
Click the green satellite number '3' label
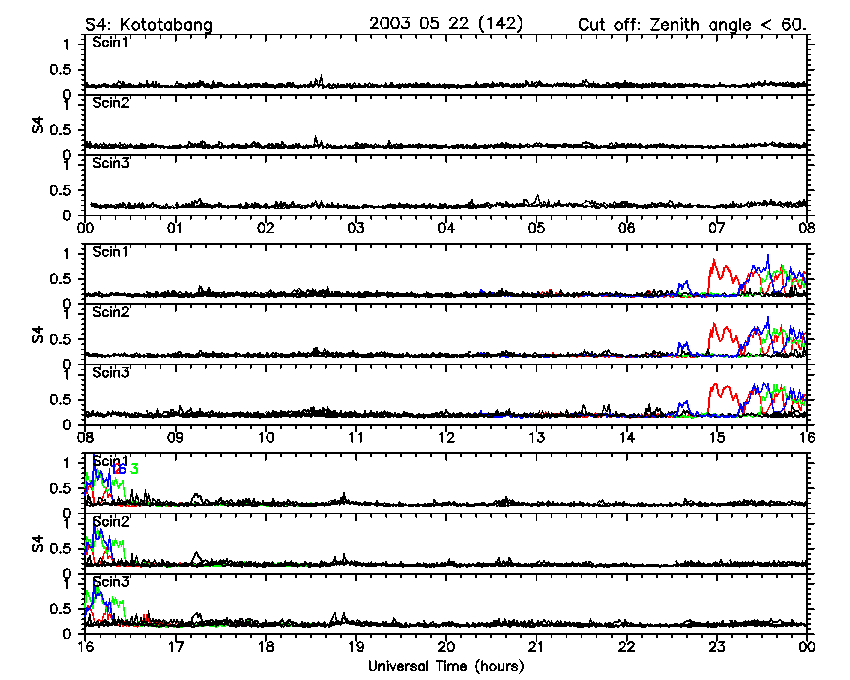pyautogui.click(x=134, y=469)
